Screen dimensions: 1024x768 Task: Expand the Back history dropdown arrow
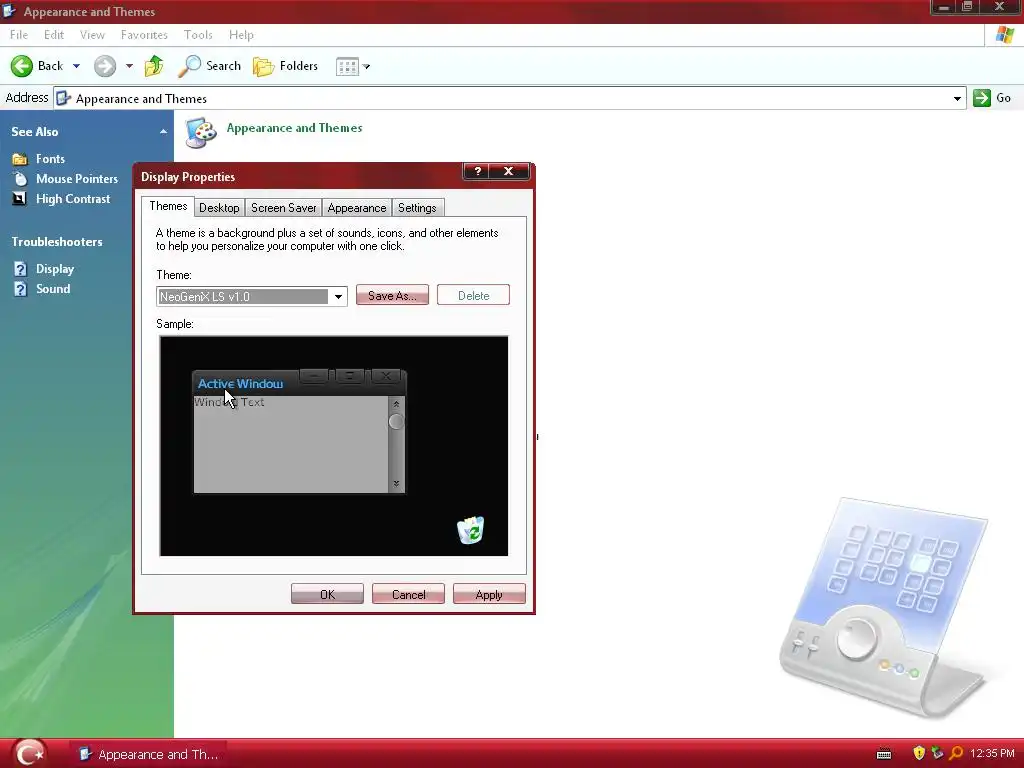(76, 66)
